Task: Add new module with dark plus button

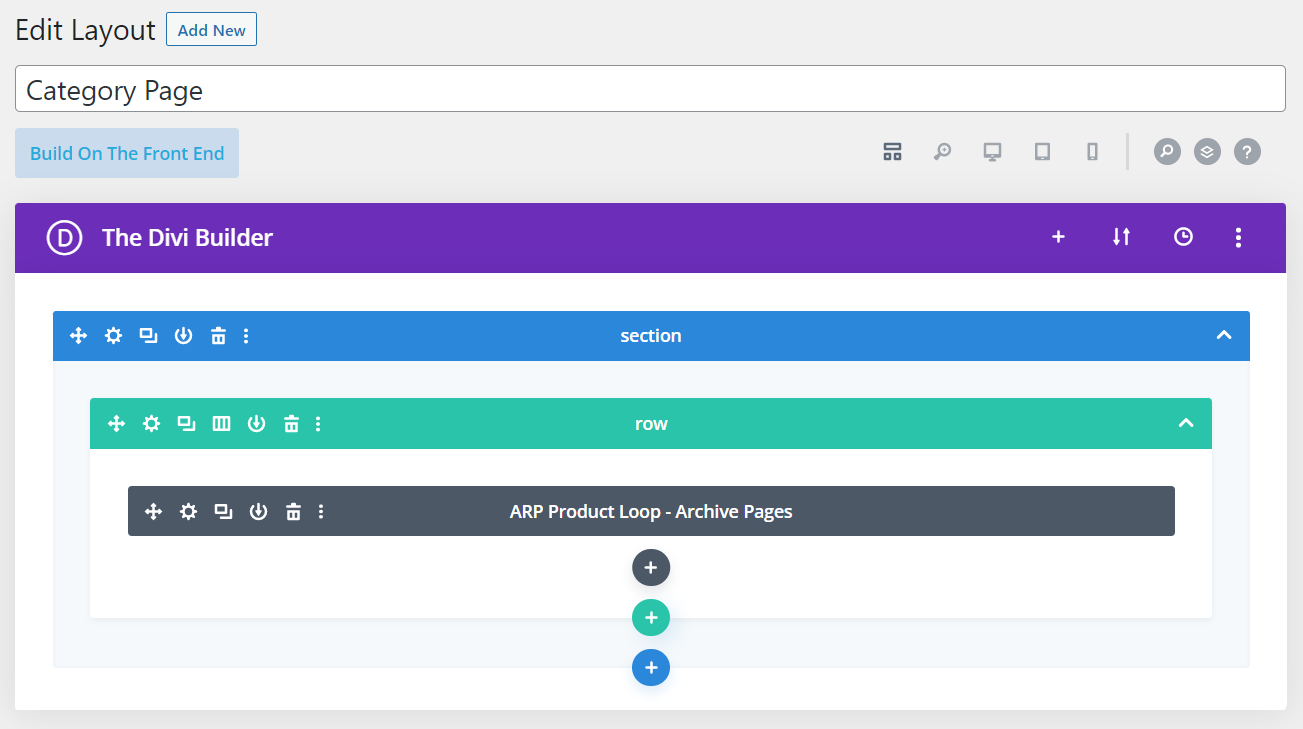Action: click(x=651, y=568)
